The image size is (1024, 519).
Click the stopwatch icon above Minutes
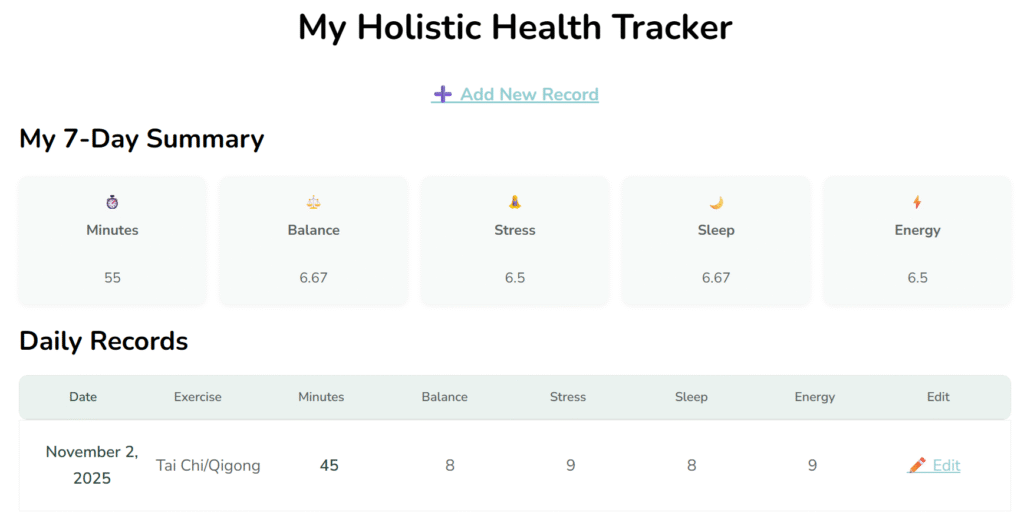[x=112, y=202]
